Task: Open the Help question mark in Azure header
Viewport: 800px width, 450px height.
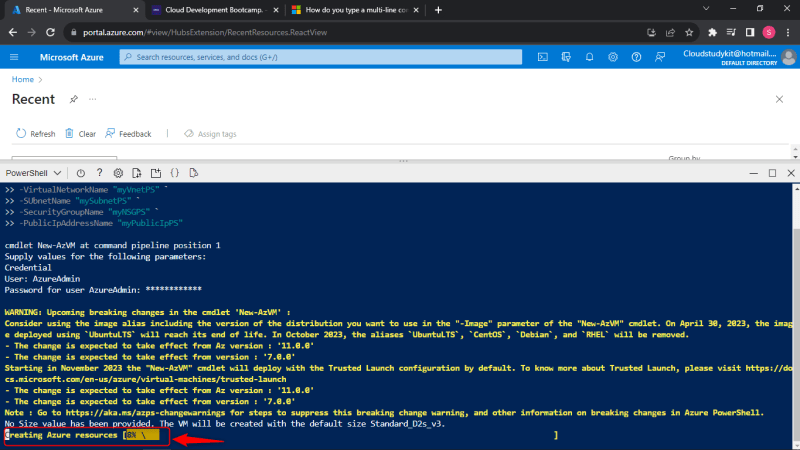Action: click(636, 57)
